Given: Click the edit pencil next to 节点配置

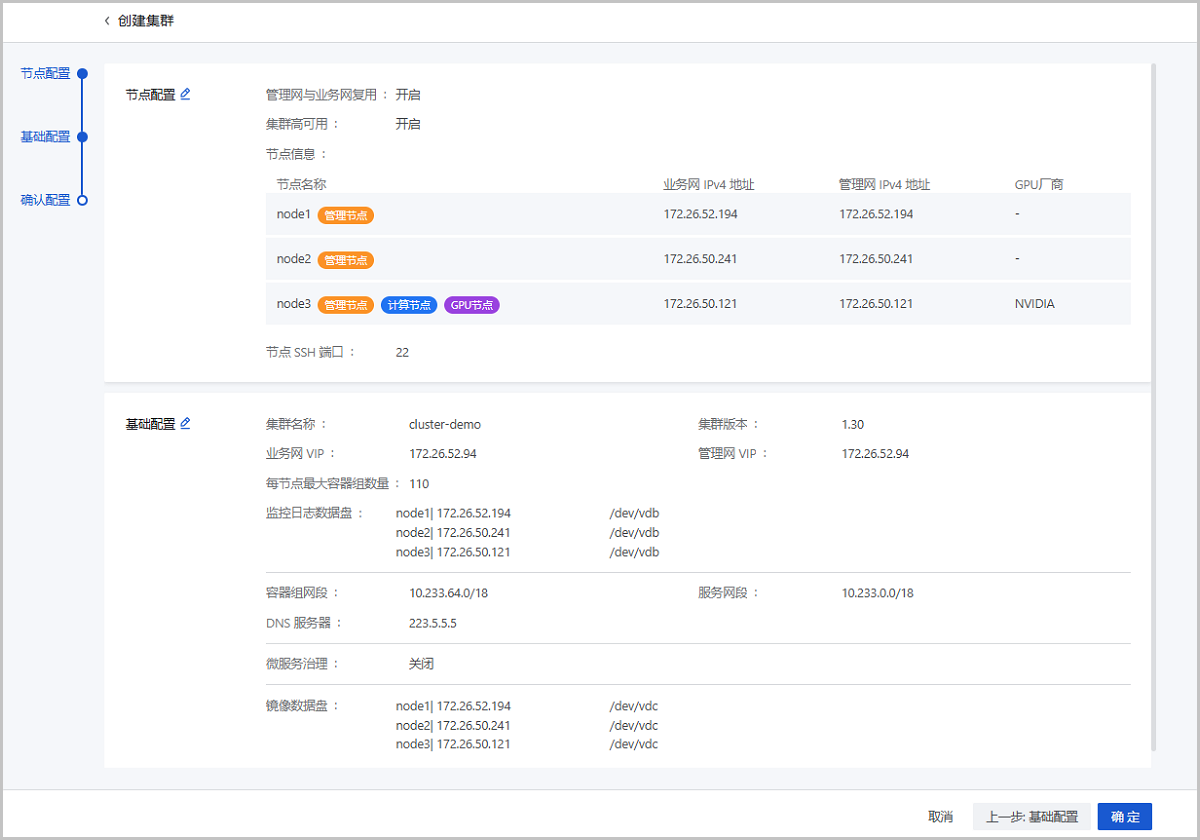Looking at the screenshot, I should click(185, 94).
